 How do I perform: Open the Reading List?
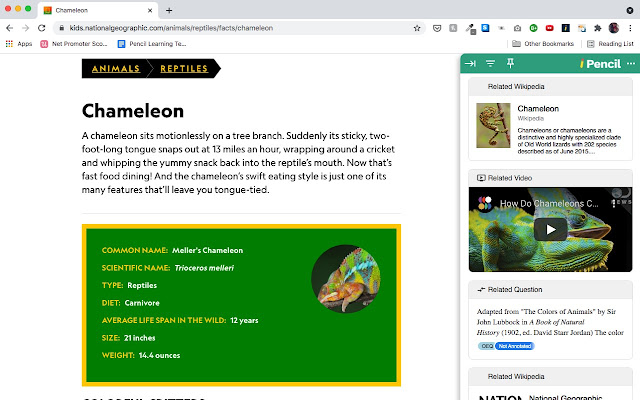click(x=610, y=44)
